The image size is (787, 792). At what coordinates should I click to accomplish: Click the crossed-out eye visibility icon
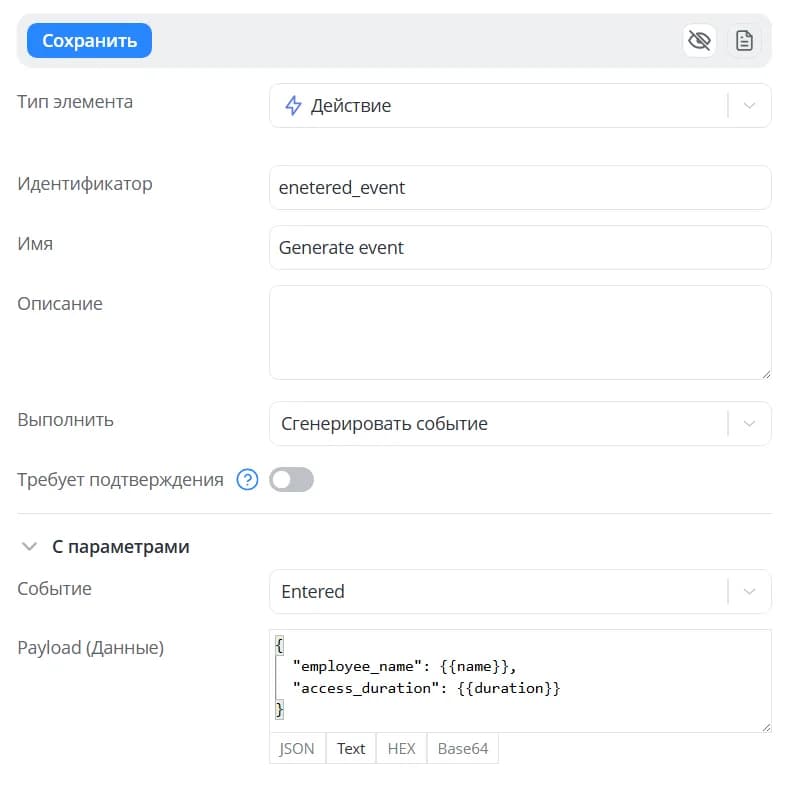(x=699, y=40)
